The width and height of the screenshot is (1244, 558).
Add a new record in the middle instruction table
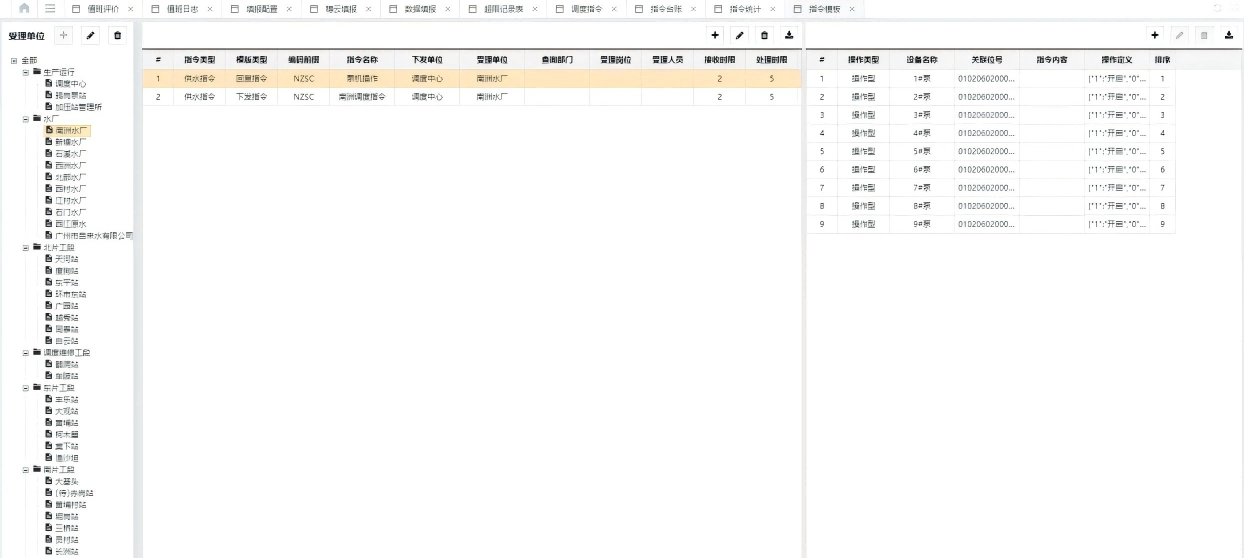click(715, 35)
